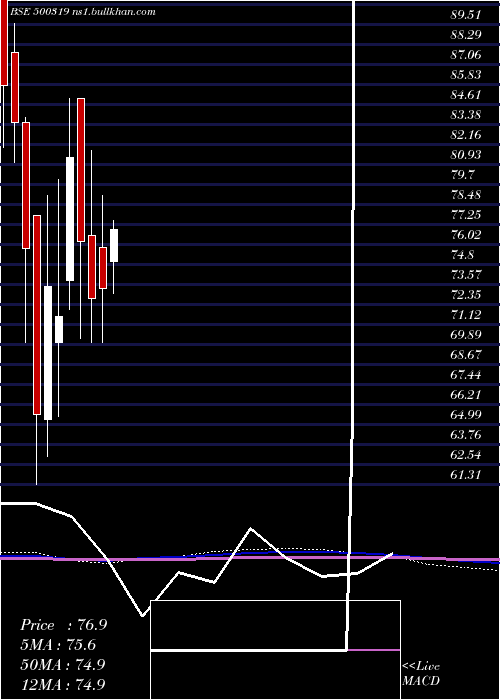The width and height of the screenshot is (500, 700).
Task: Click the 68.67 price axis label
Action: pos(466,355)
